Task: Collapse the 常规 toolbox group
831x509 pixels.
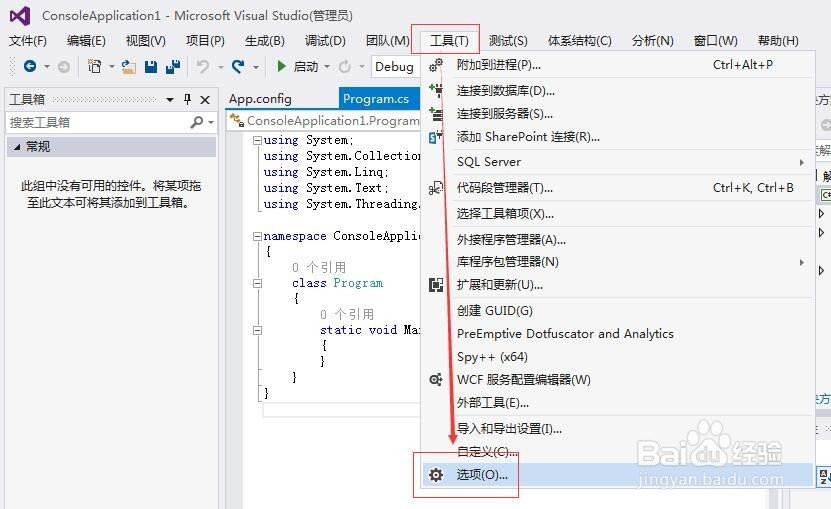Action: (17, 147)
